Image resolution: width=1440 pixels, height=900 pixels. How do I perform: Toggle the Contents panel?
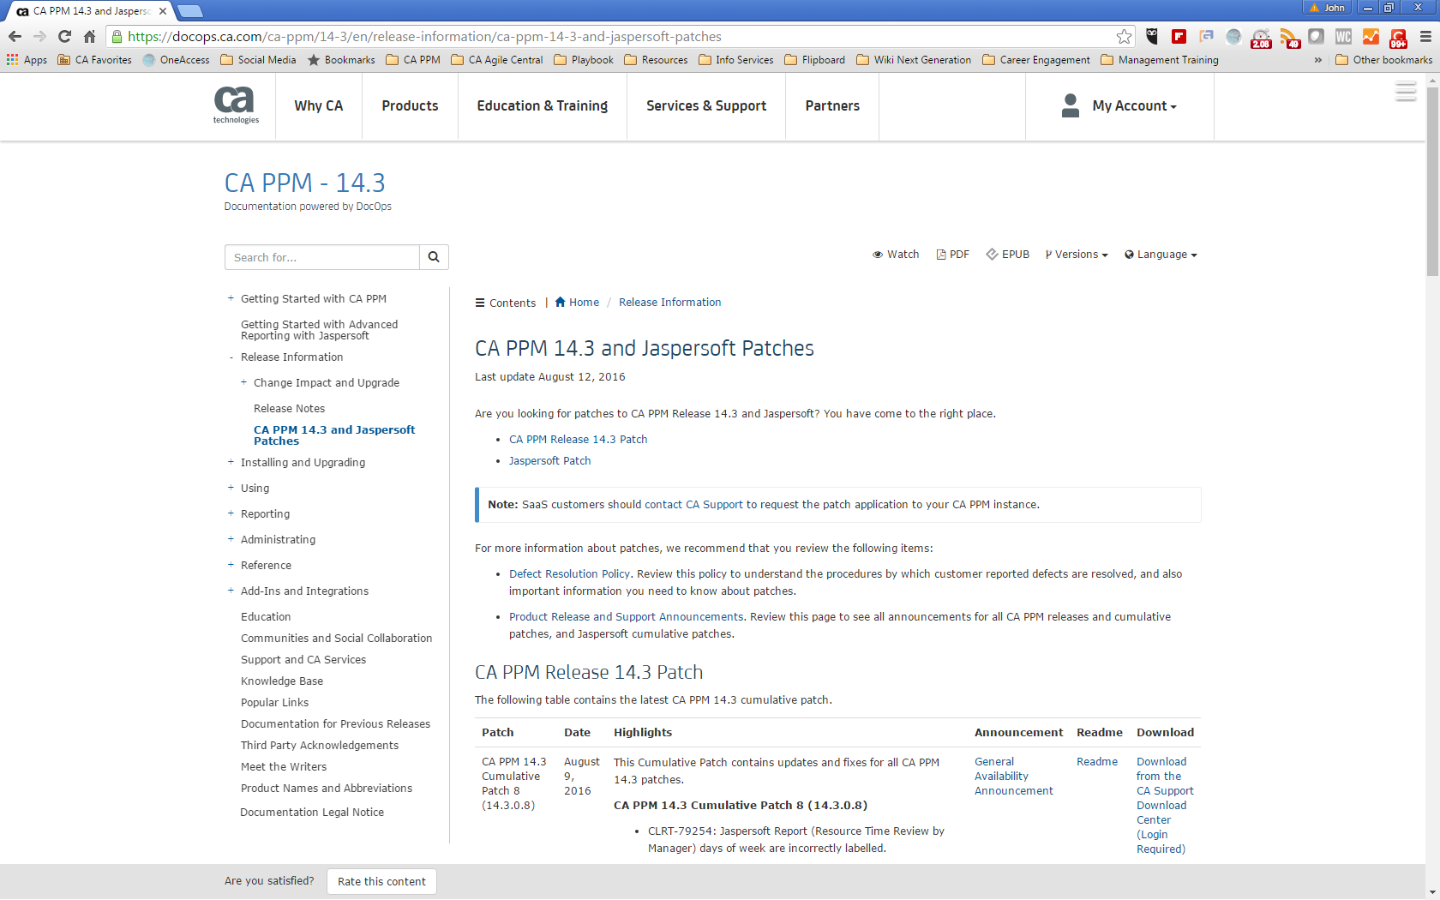(505, 303)
